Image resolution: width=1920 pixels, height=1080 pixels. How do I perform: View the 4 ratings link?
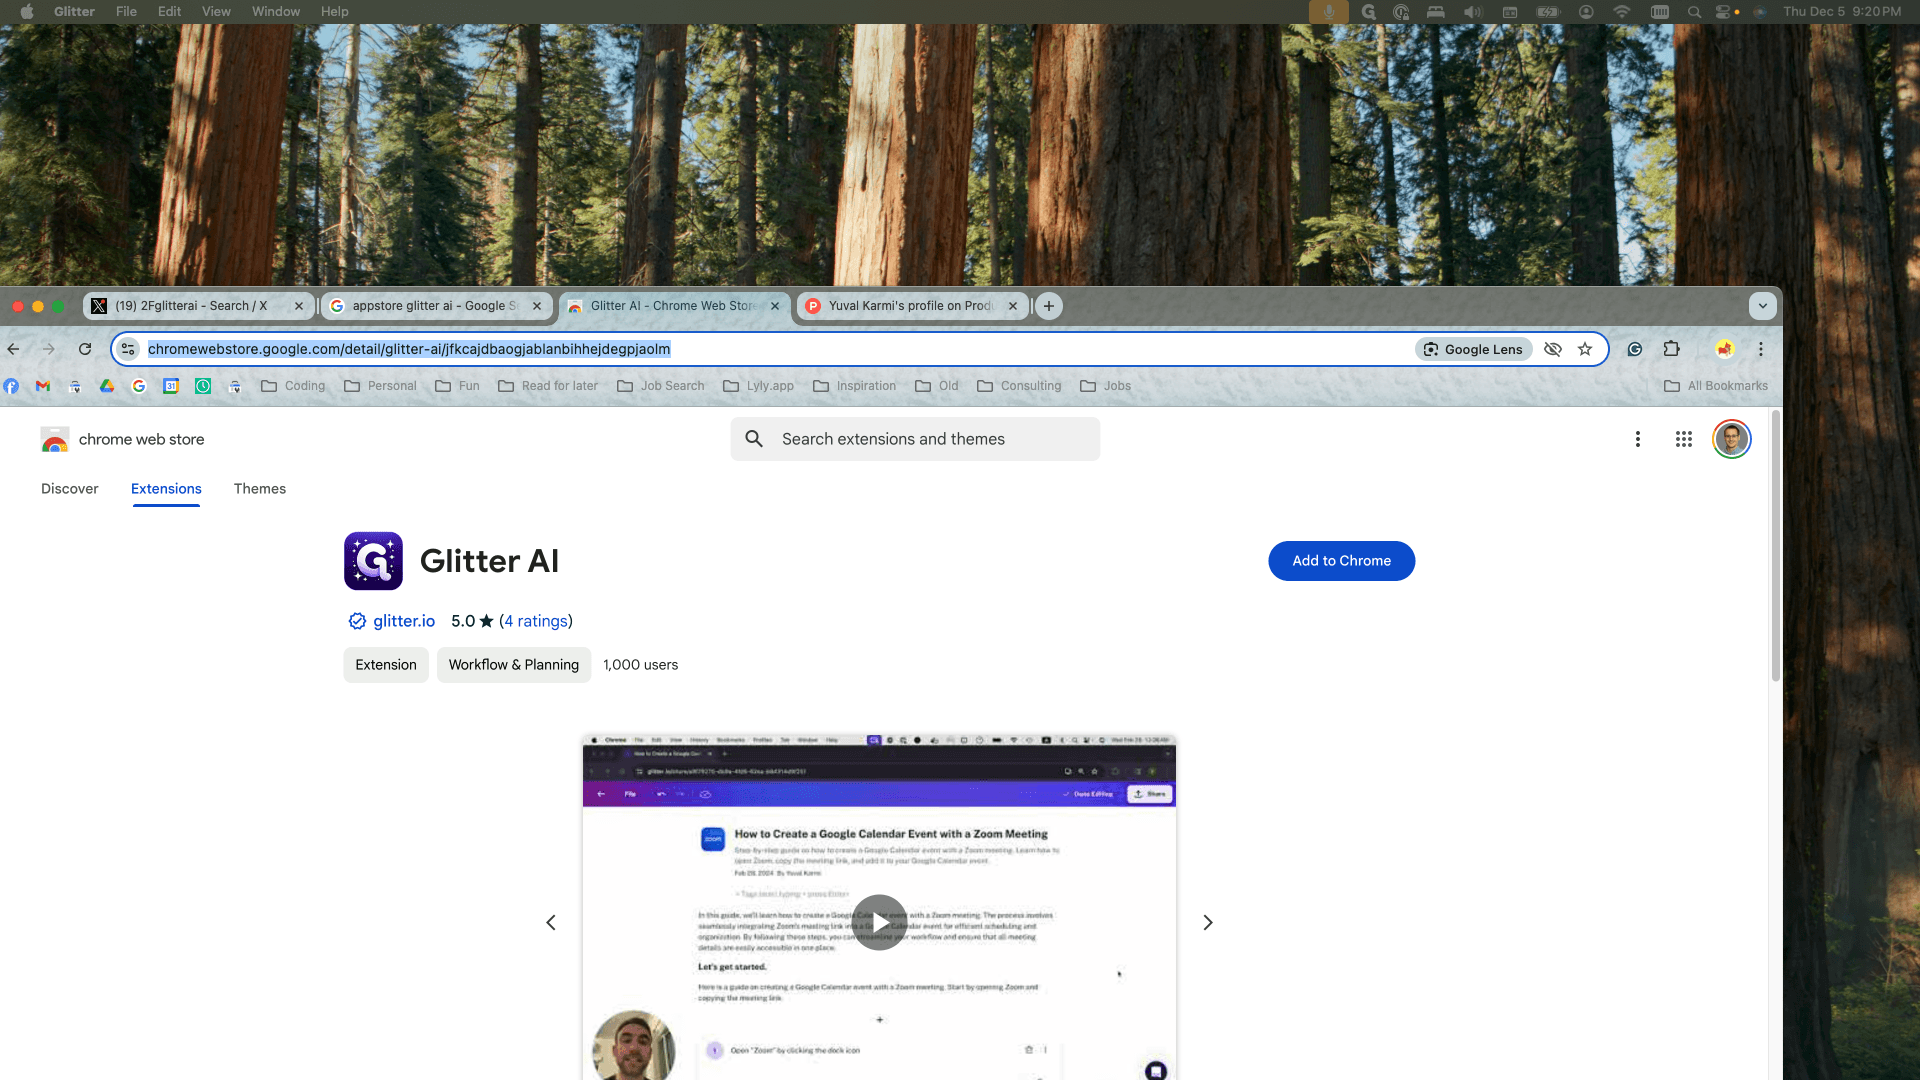point(536,621)
